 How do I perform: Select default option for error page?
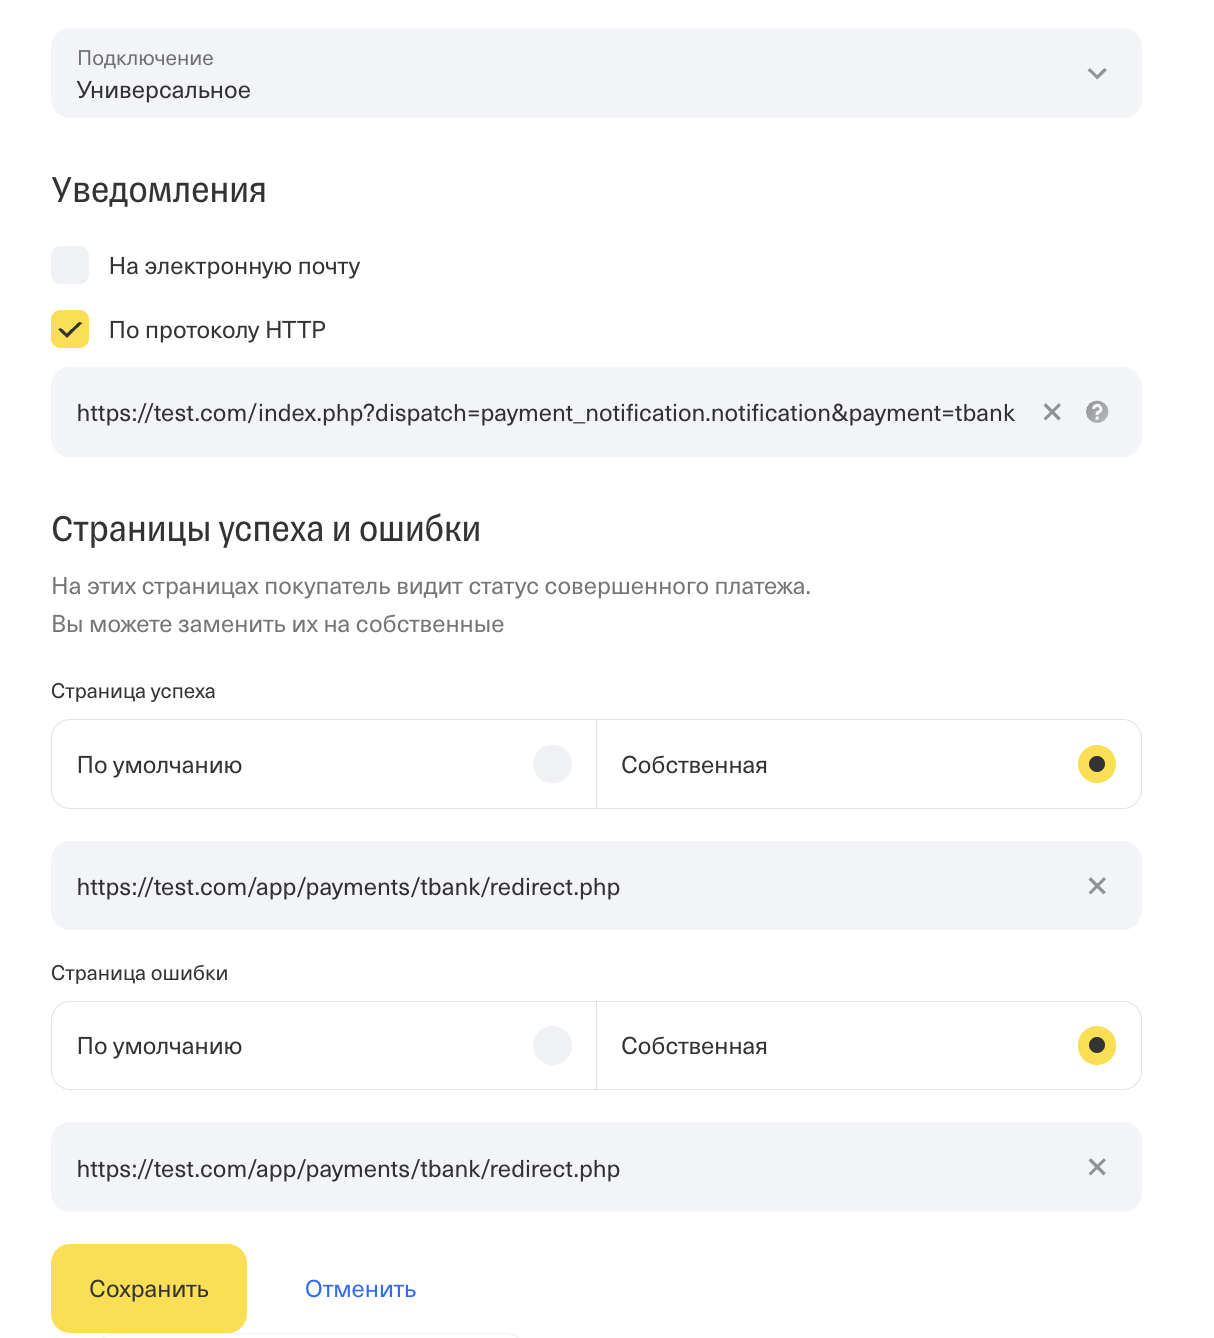tap(552, 1045)
